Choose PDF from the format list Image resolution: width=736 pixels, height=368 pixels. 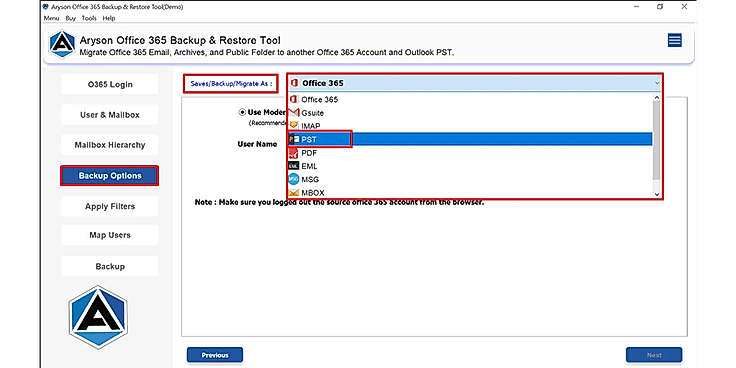tap(470, 153)
